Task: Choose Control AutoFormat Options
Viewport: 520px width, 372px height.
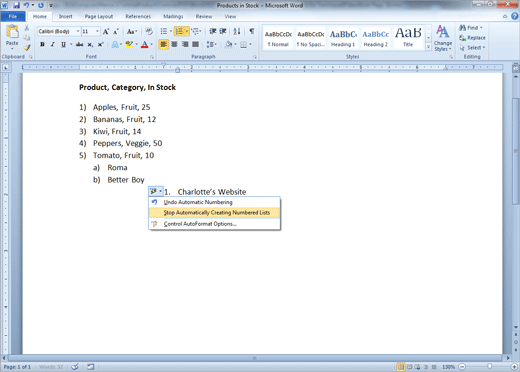Action: point(214,224)
